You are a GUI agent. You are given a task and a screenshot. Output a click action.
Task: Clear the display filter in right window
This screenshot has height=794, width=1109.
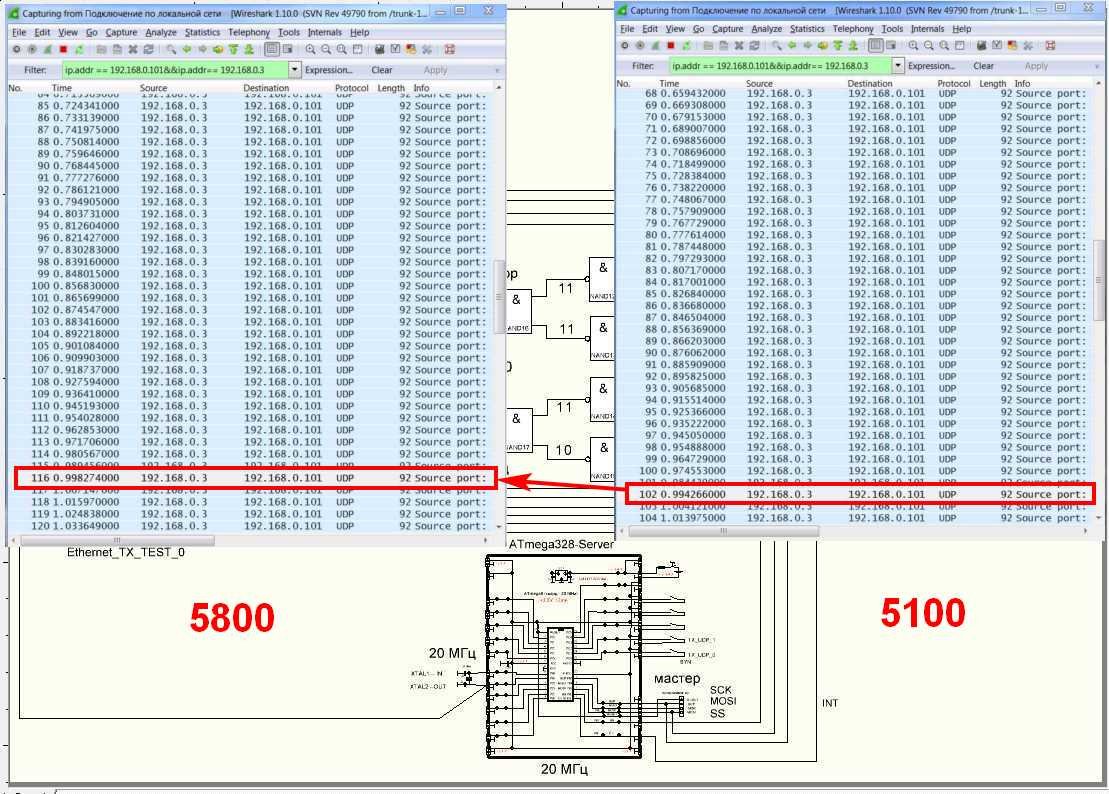click(x=983, y=66)
